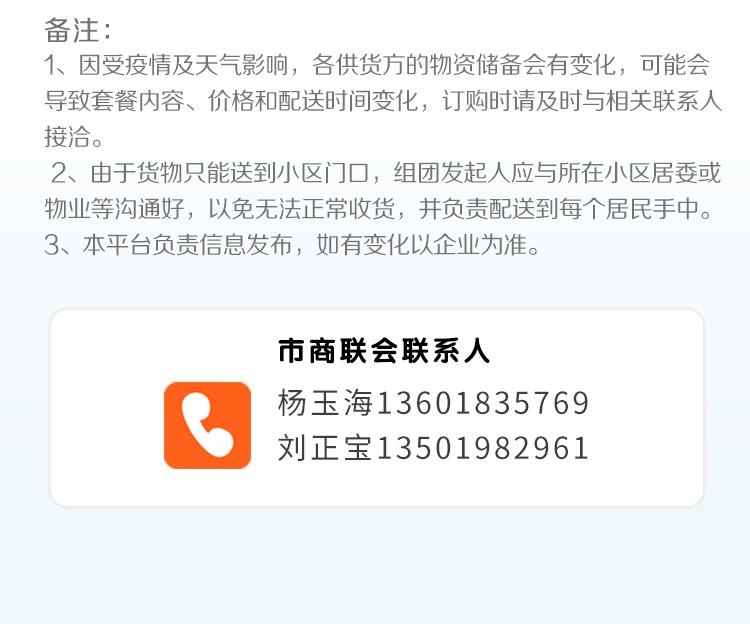Image resolution: width=750 pixels, height=624 pixels.
Task: Click the 市商联会联系人 heading
Action: point(384,351)
